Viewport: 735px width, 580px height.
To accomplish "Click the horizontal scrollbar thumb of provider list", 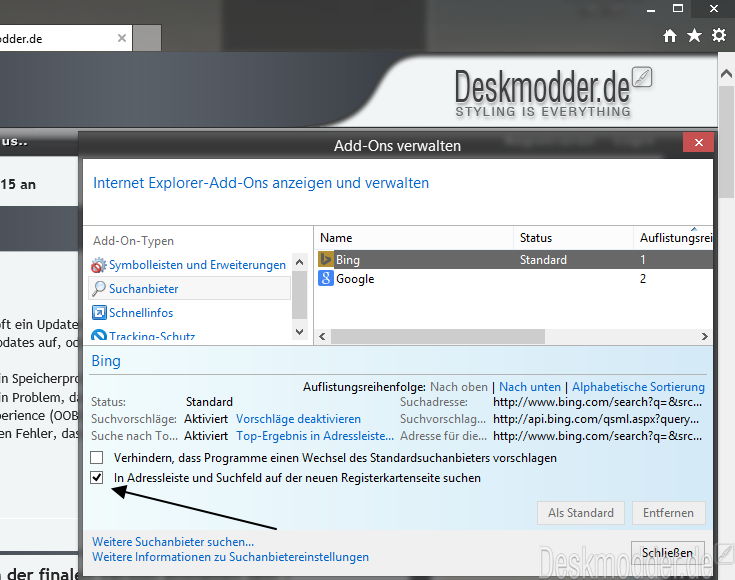I will [x=438, y=336].
